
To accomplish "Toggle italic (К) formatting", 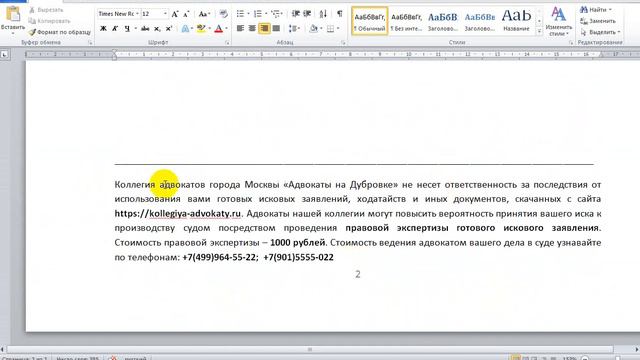I will (x=115, y=29).
